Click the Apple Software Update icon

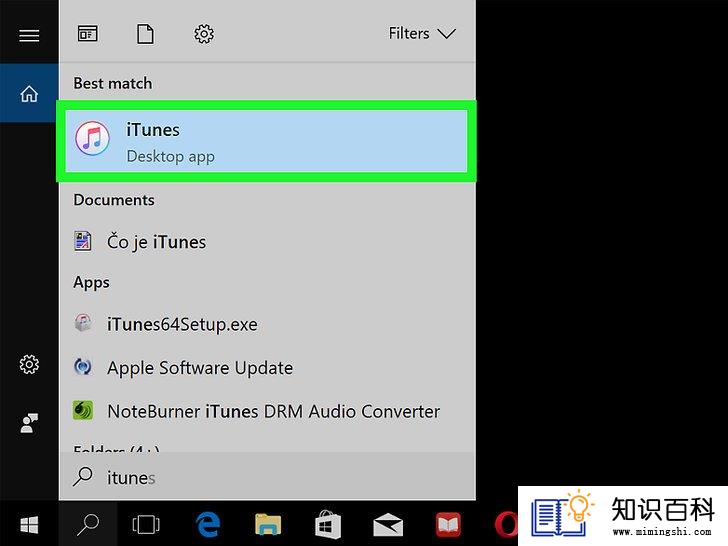tap(83, 367)
